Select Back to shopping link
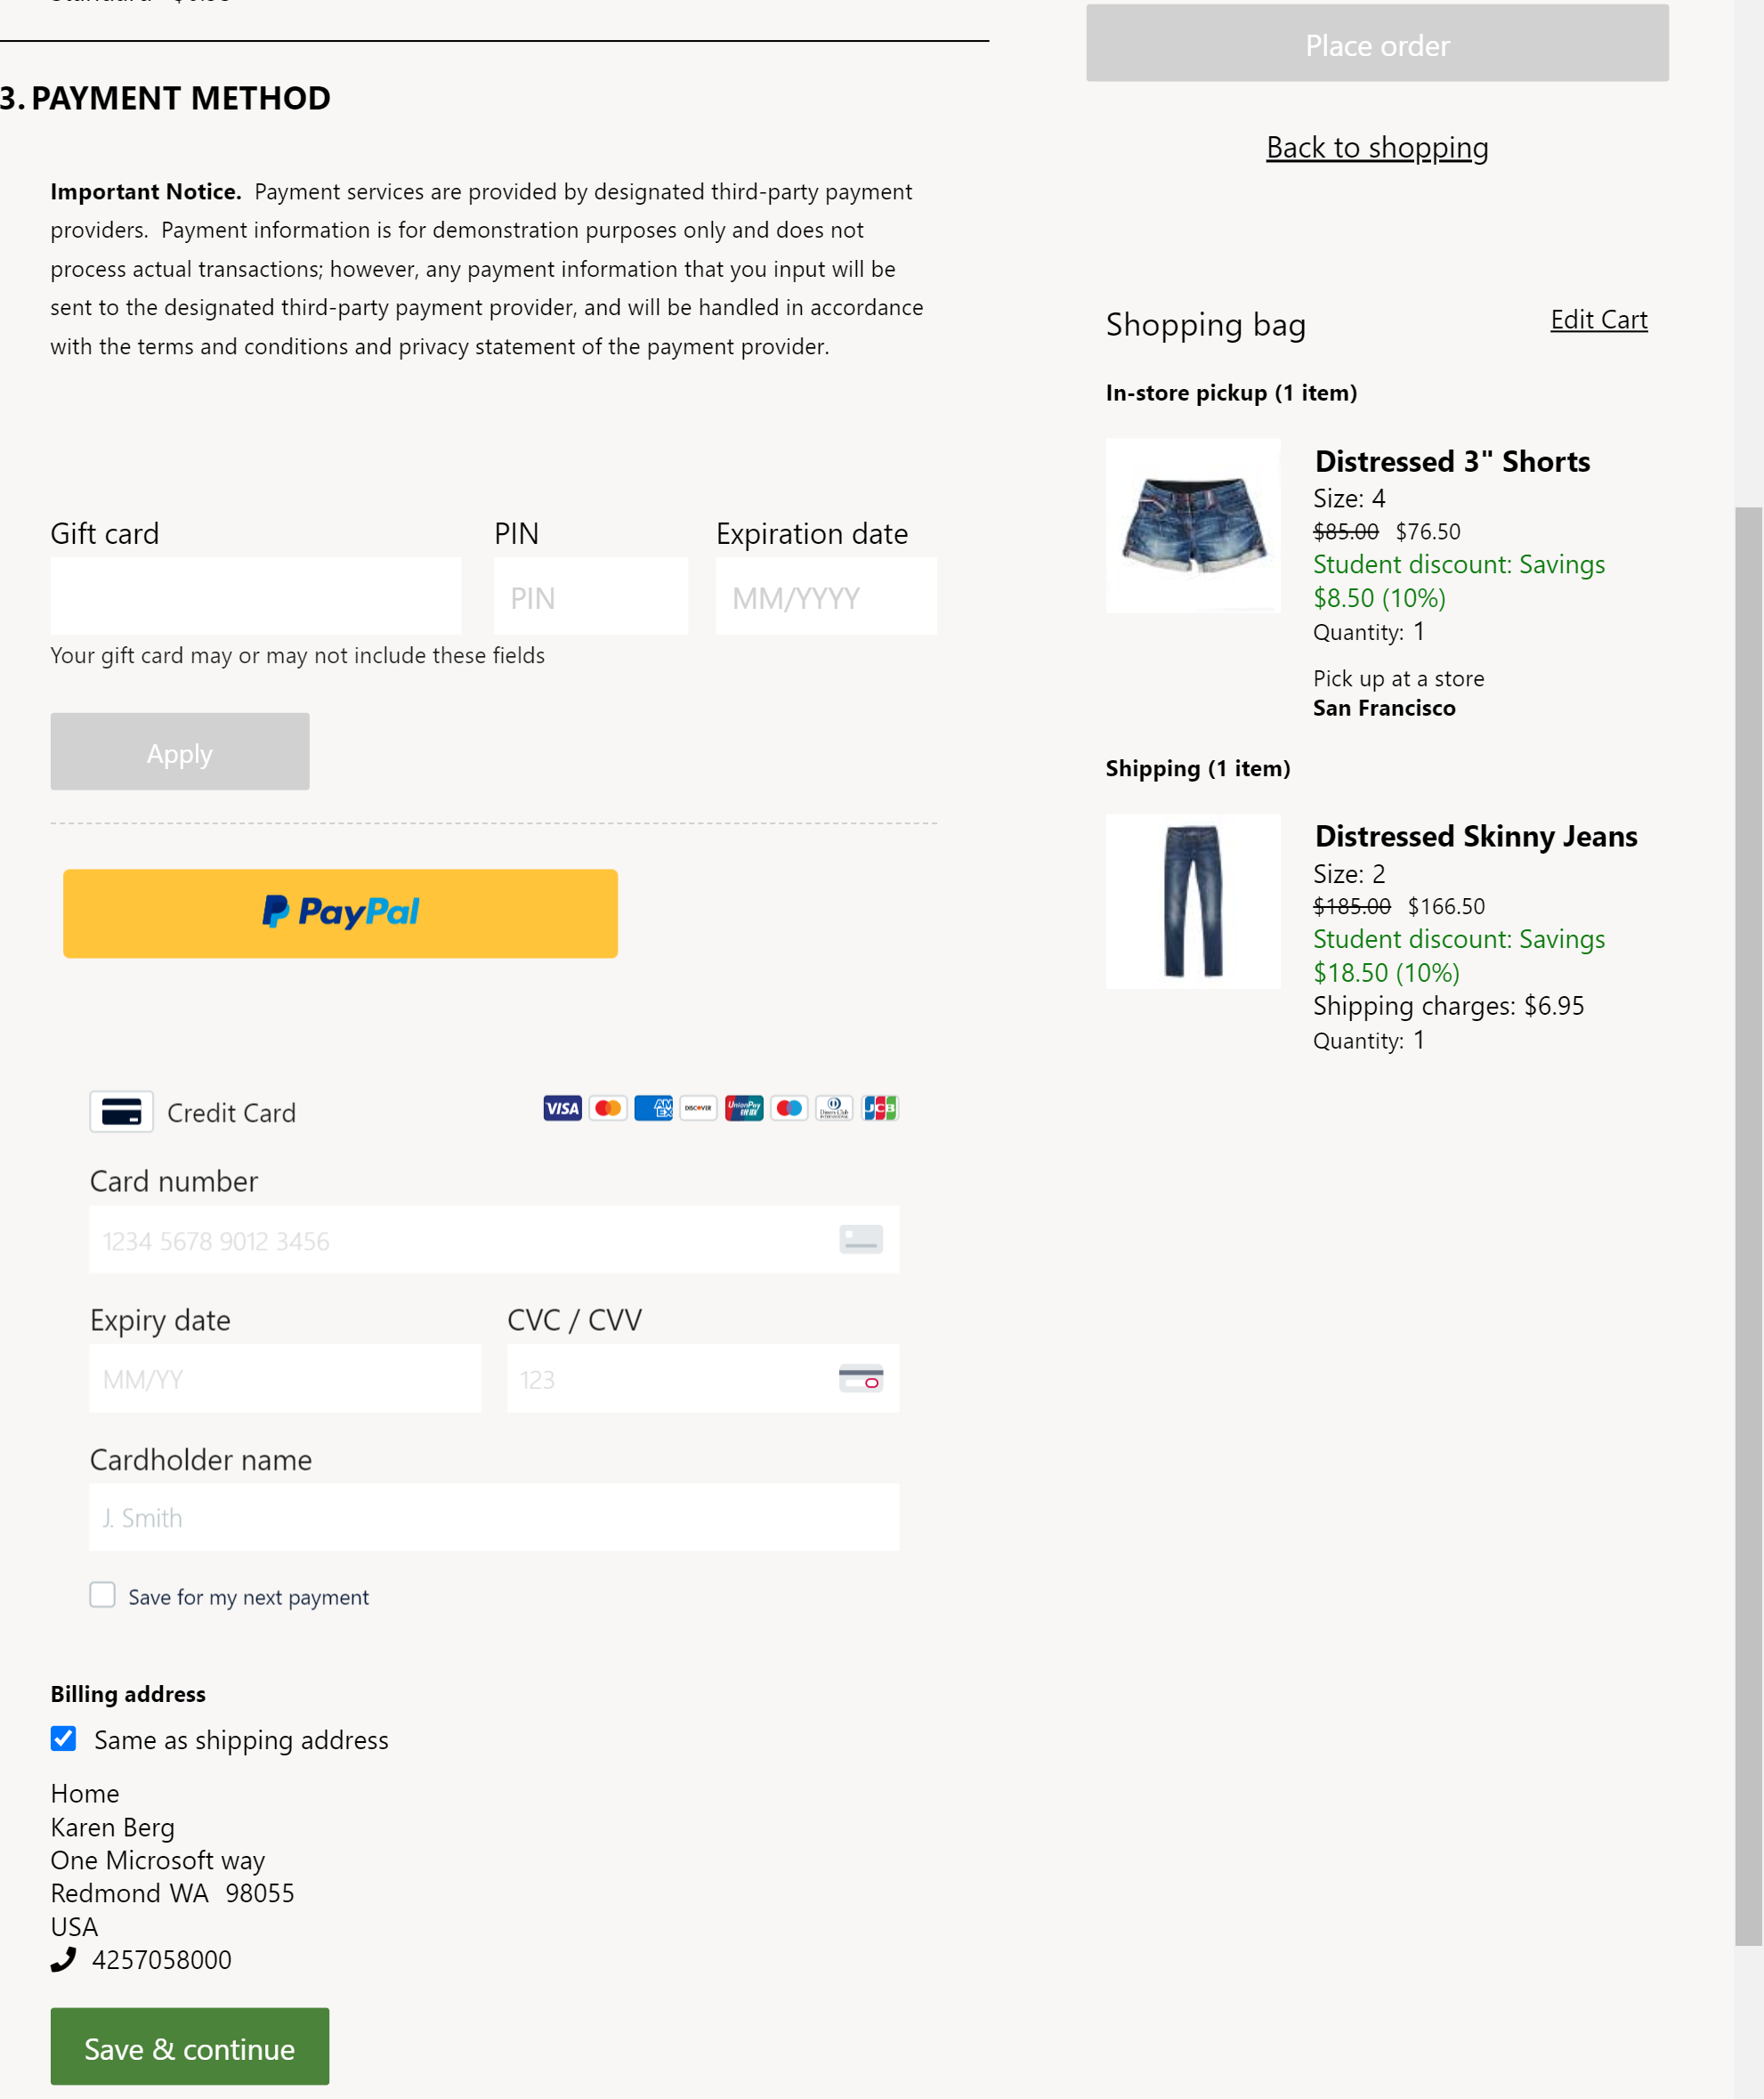 1377,145
